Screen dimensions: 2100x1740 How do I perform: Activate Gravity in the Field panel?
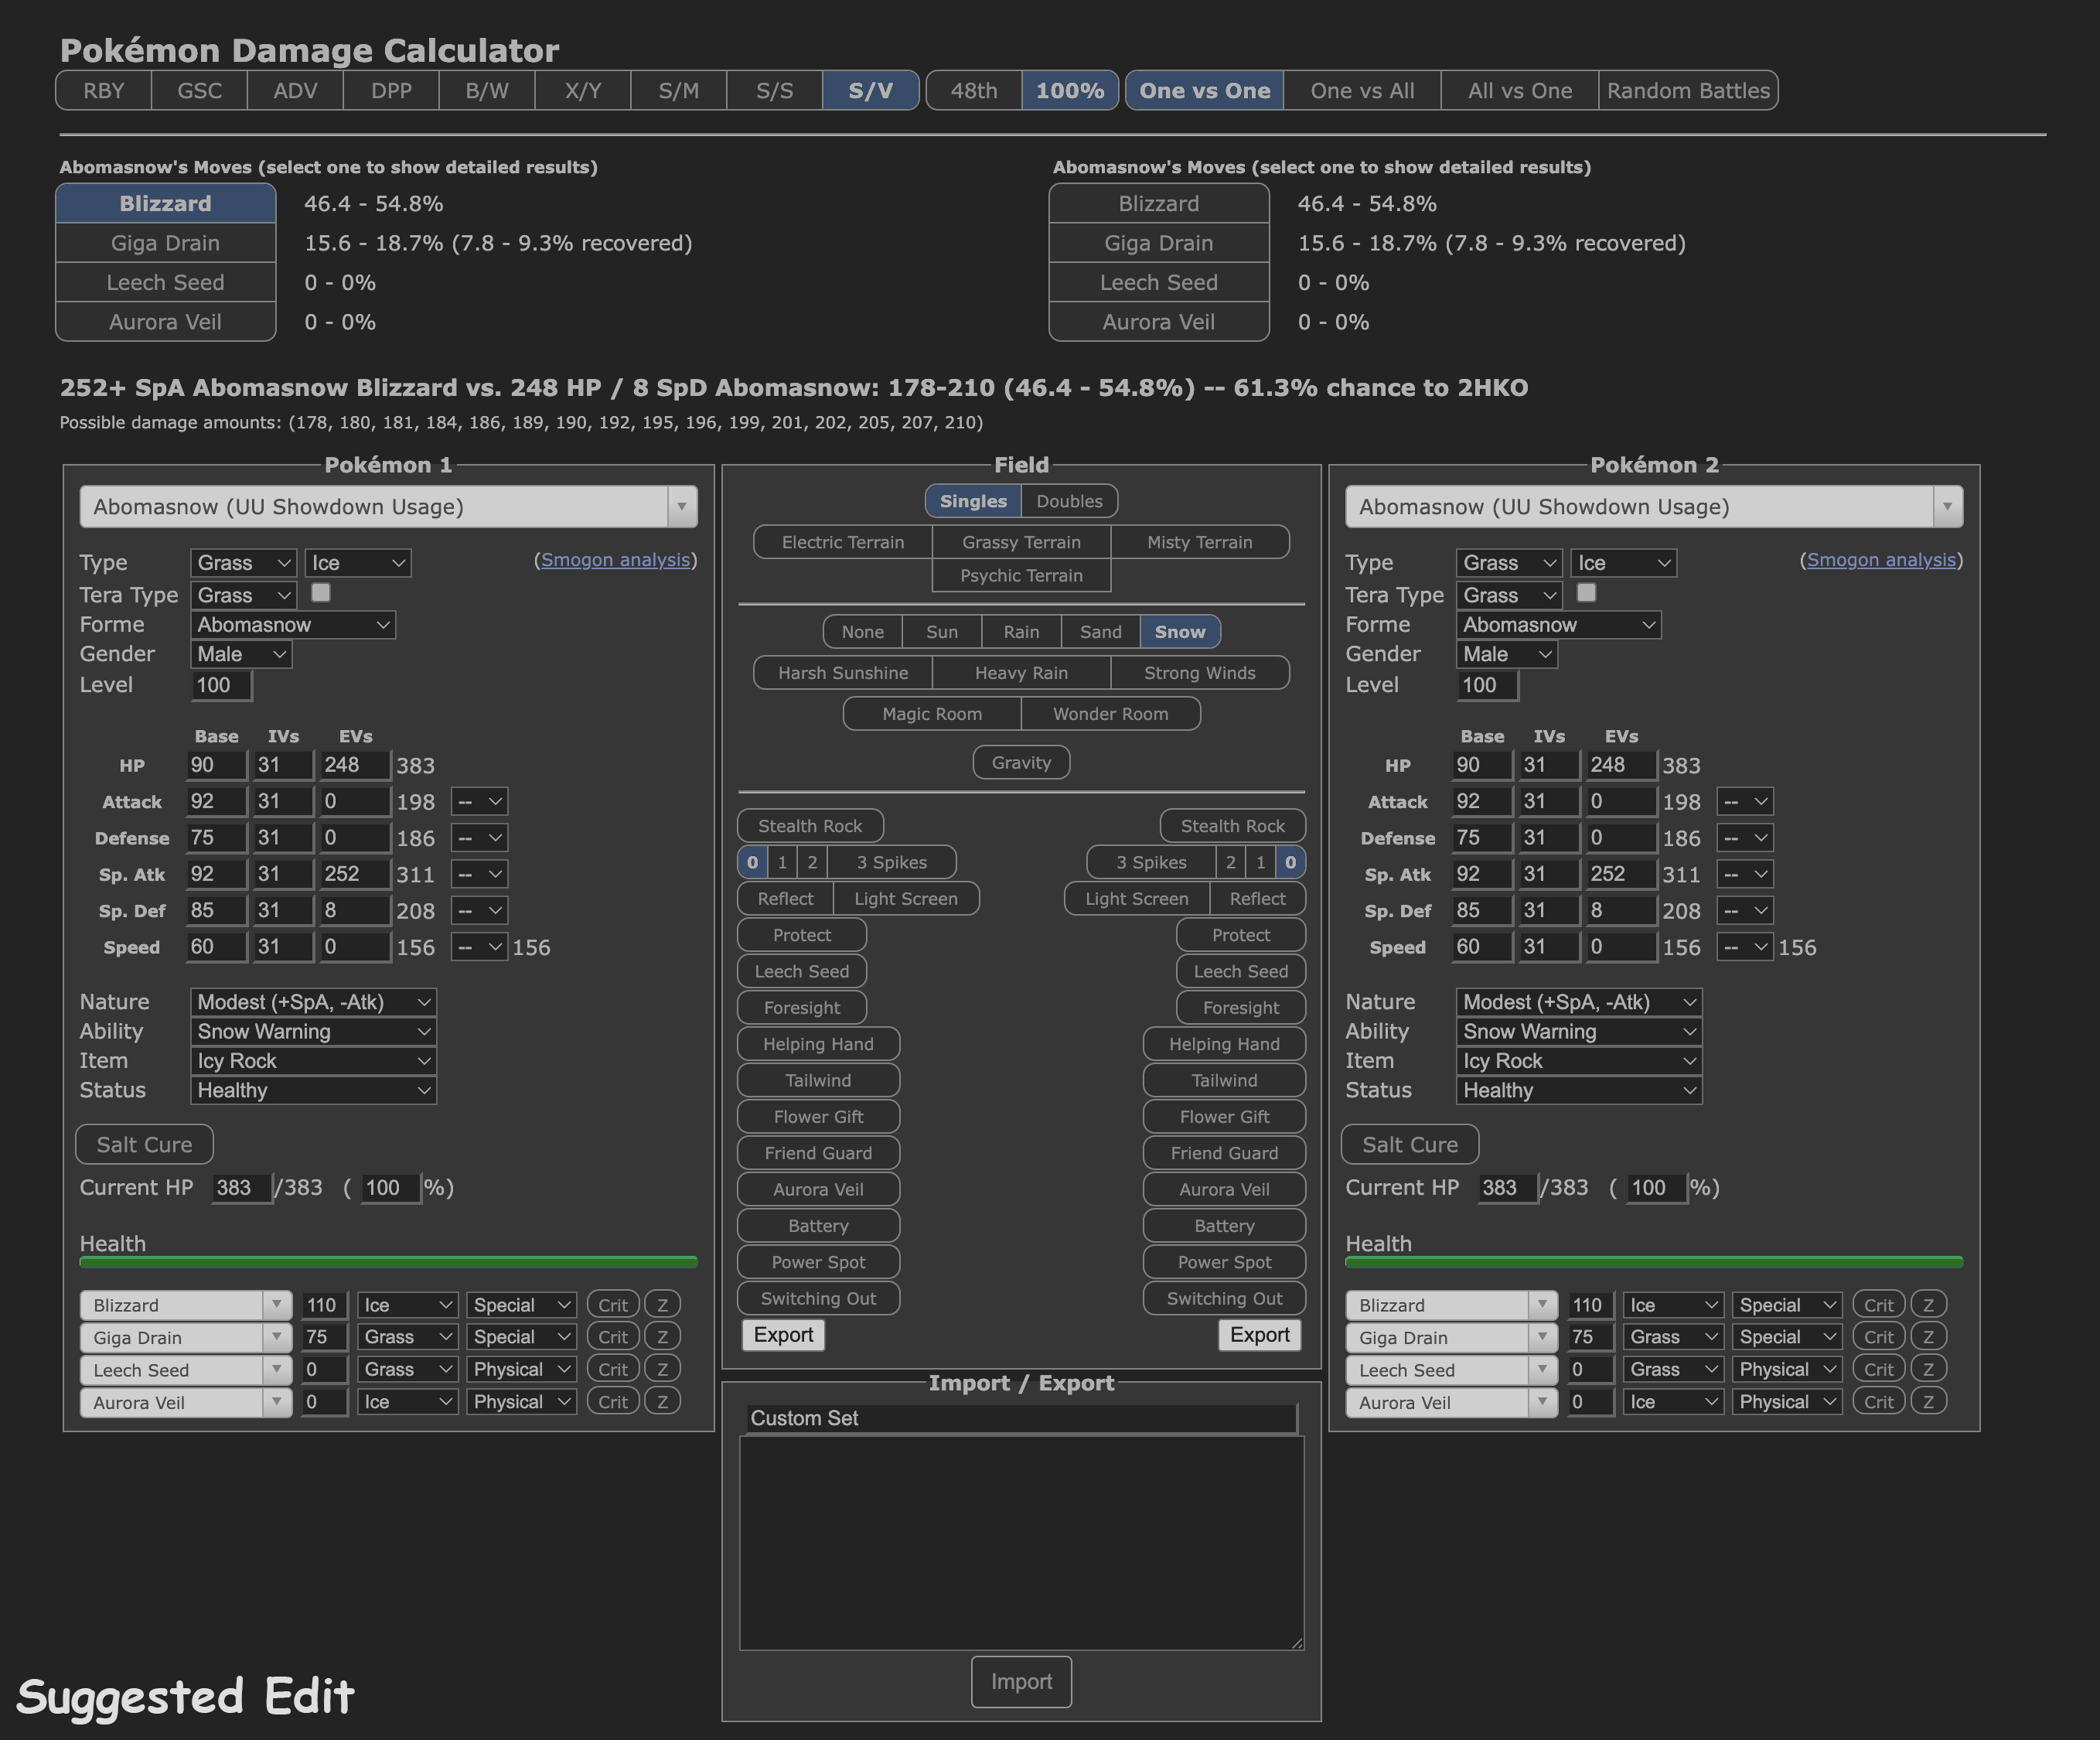coord(1021,762)
